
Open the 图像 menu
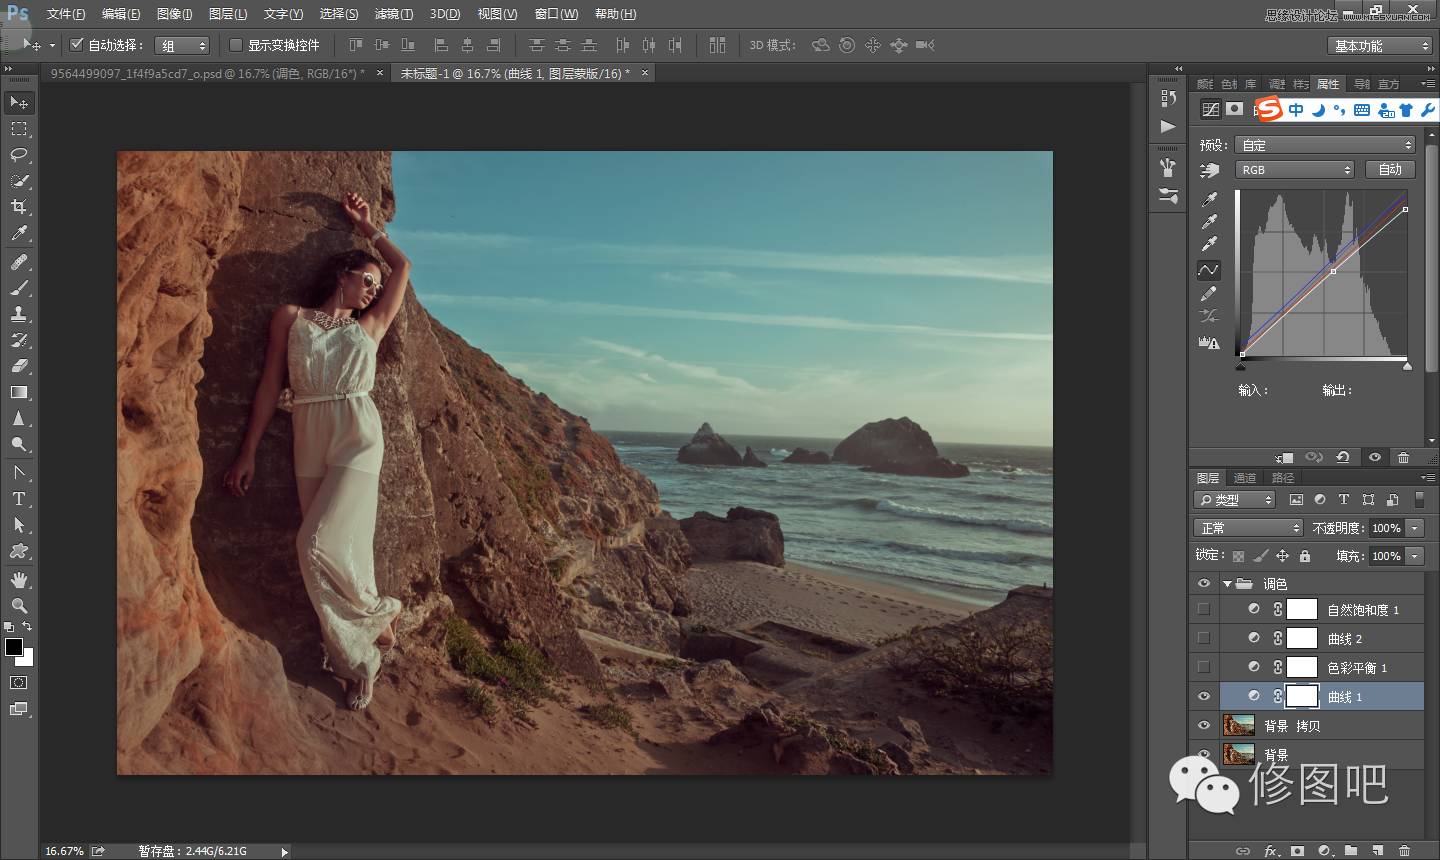pos(175,14)
